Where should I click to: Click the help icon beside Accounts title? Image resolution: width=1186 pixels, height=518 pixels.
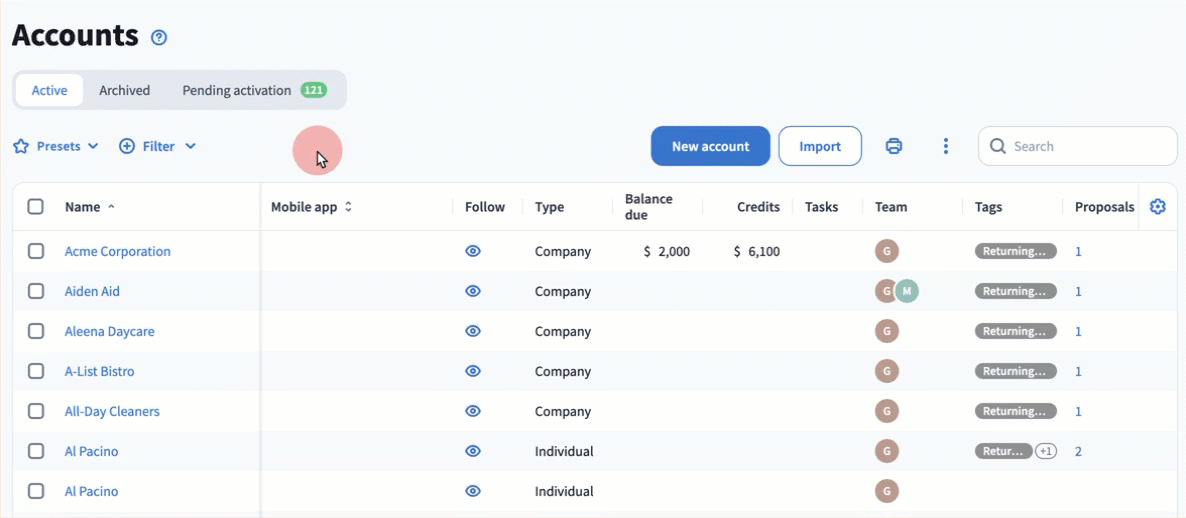pos(159,38)
